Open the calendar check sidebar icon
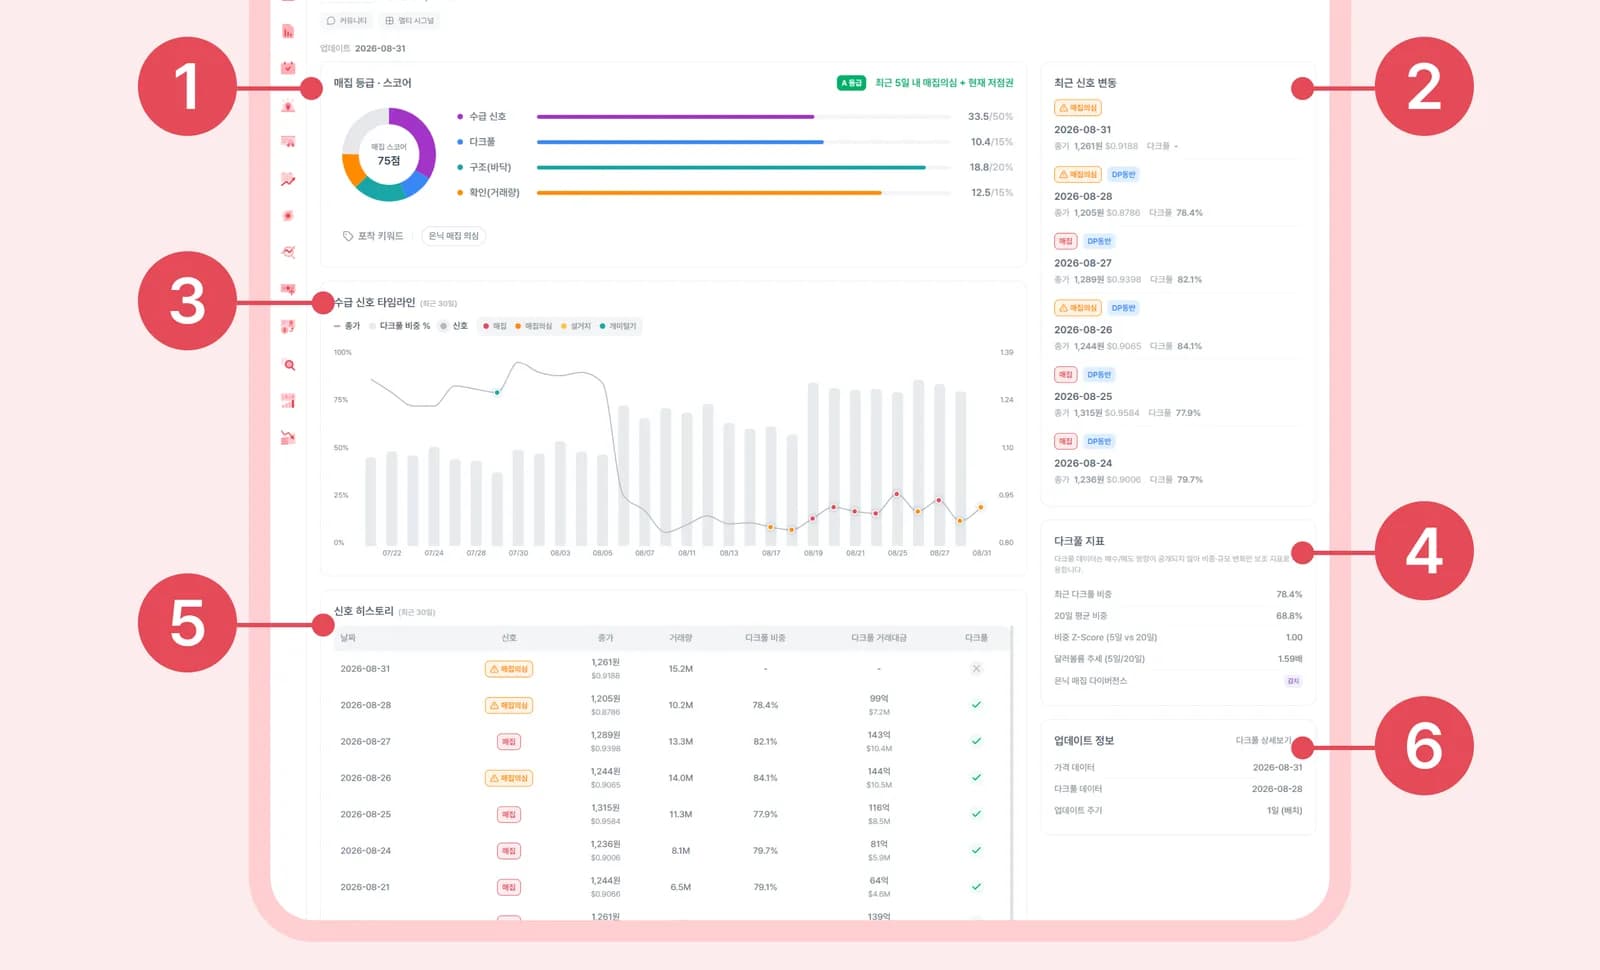The width and height of the screenshot is (1600, 970). [x=288, y=68]
